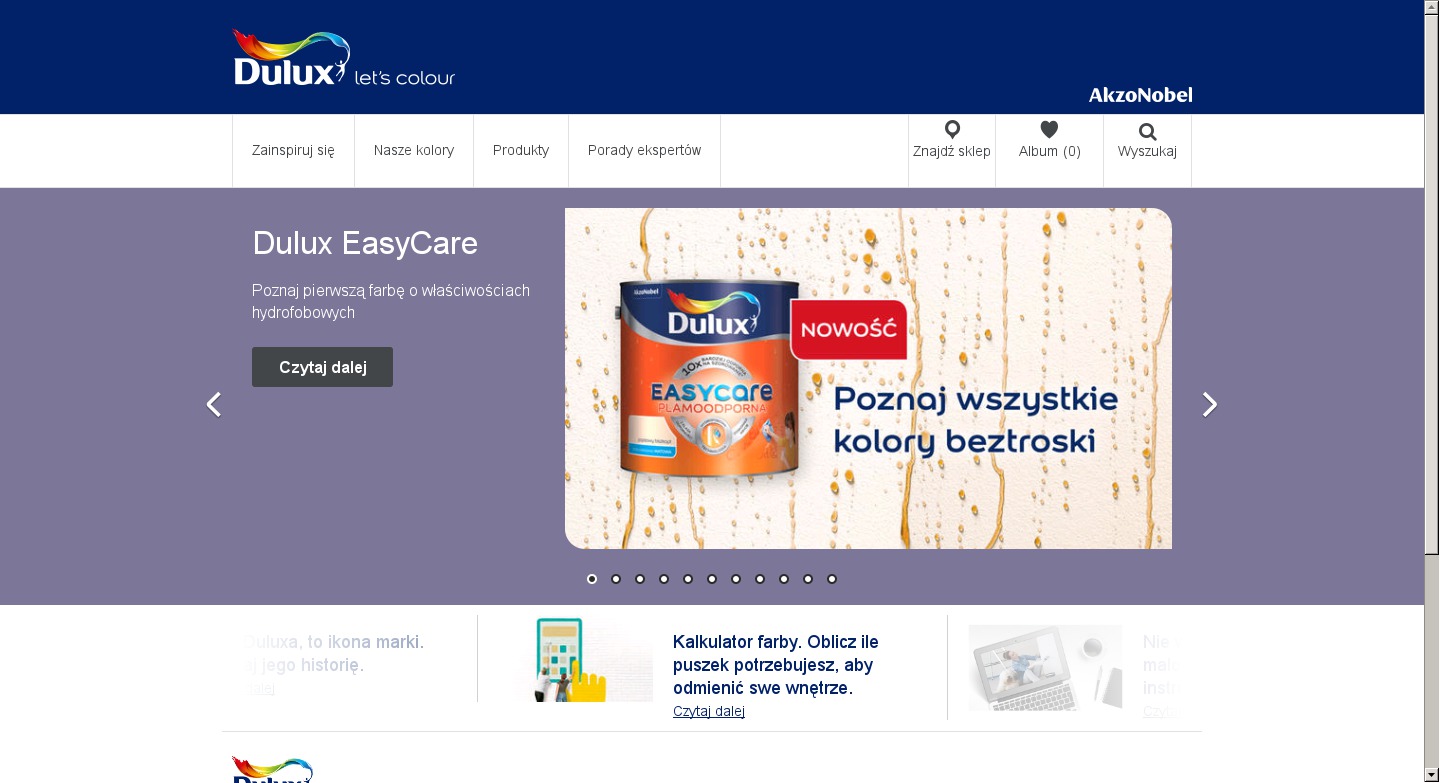Open the Porady ekspertów menu
The height and width of the screenshot is (783, 1440).
tap(644, 150)
